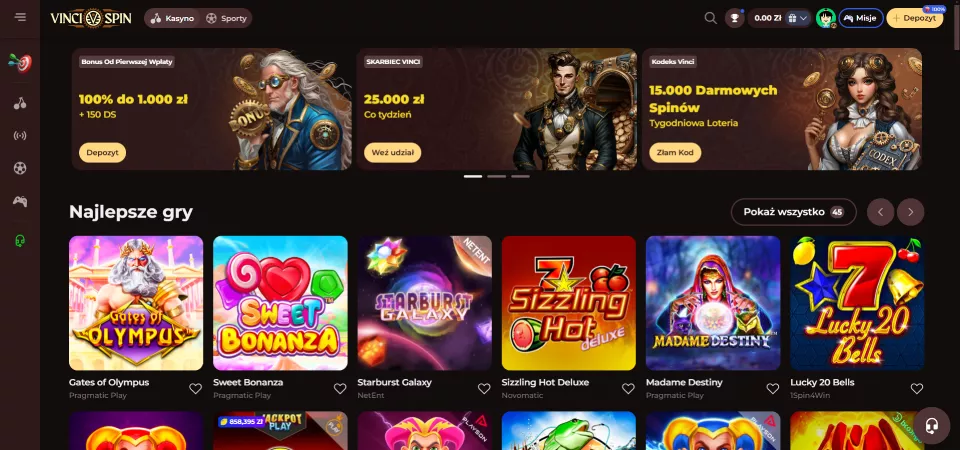Open the soccer ball sports sidebar icon

20,168
